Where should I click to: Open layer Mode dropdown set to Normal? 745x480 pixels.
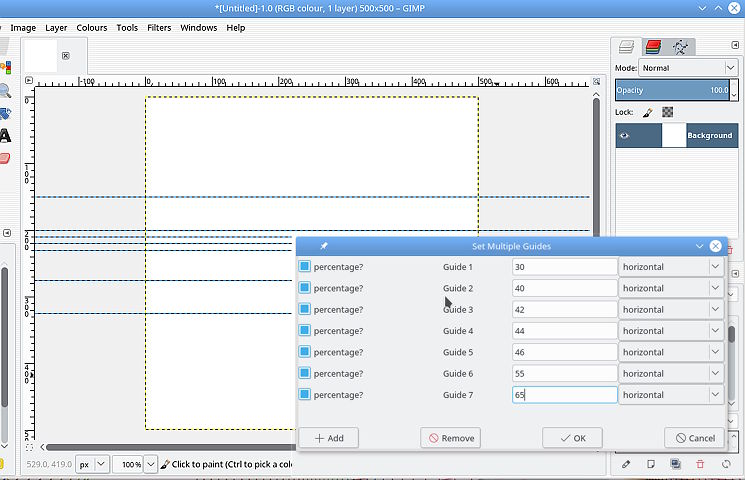click(x=688, y=68)
